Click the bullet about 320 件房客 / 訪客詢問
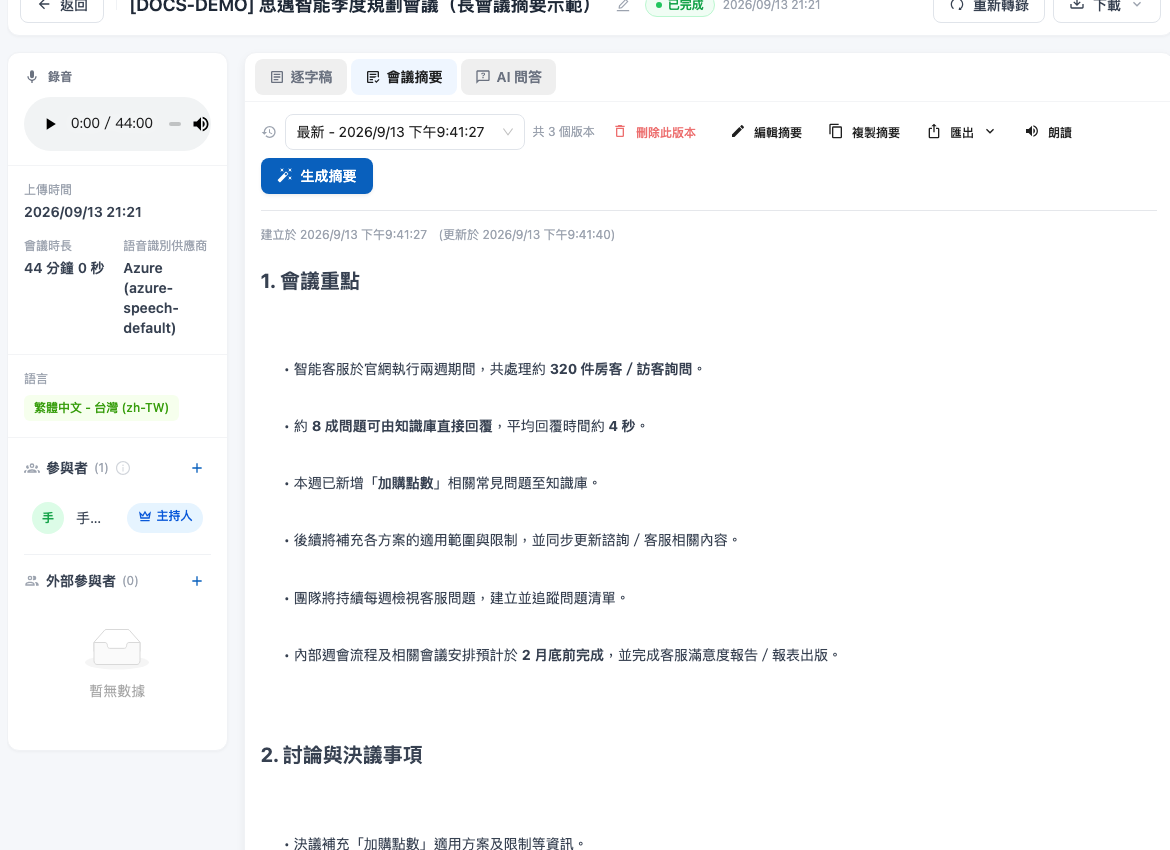Image resolution: width=1170 pixels, height=850 pixels. coord(494,369)
